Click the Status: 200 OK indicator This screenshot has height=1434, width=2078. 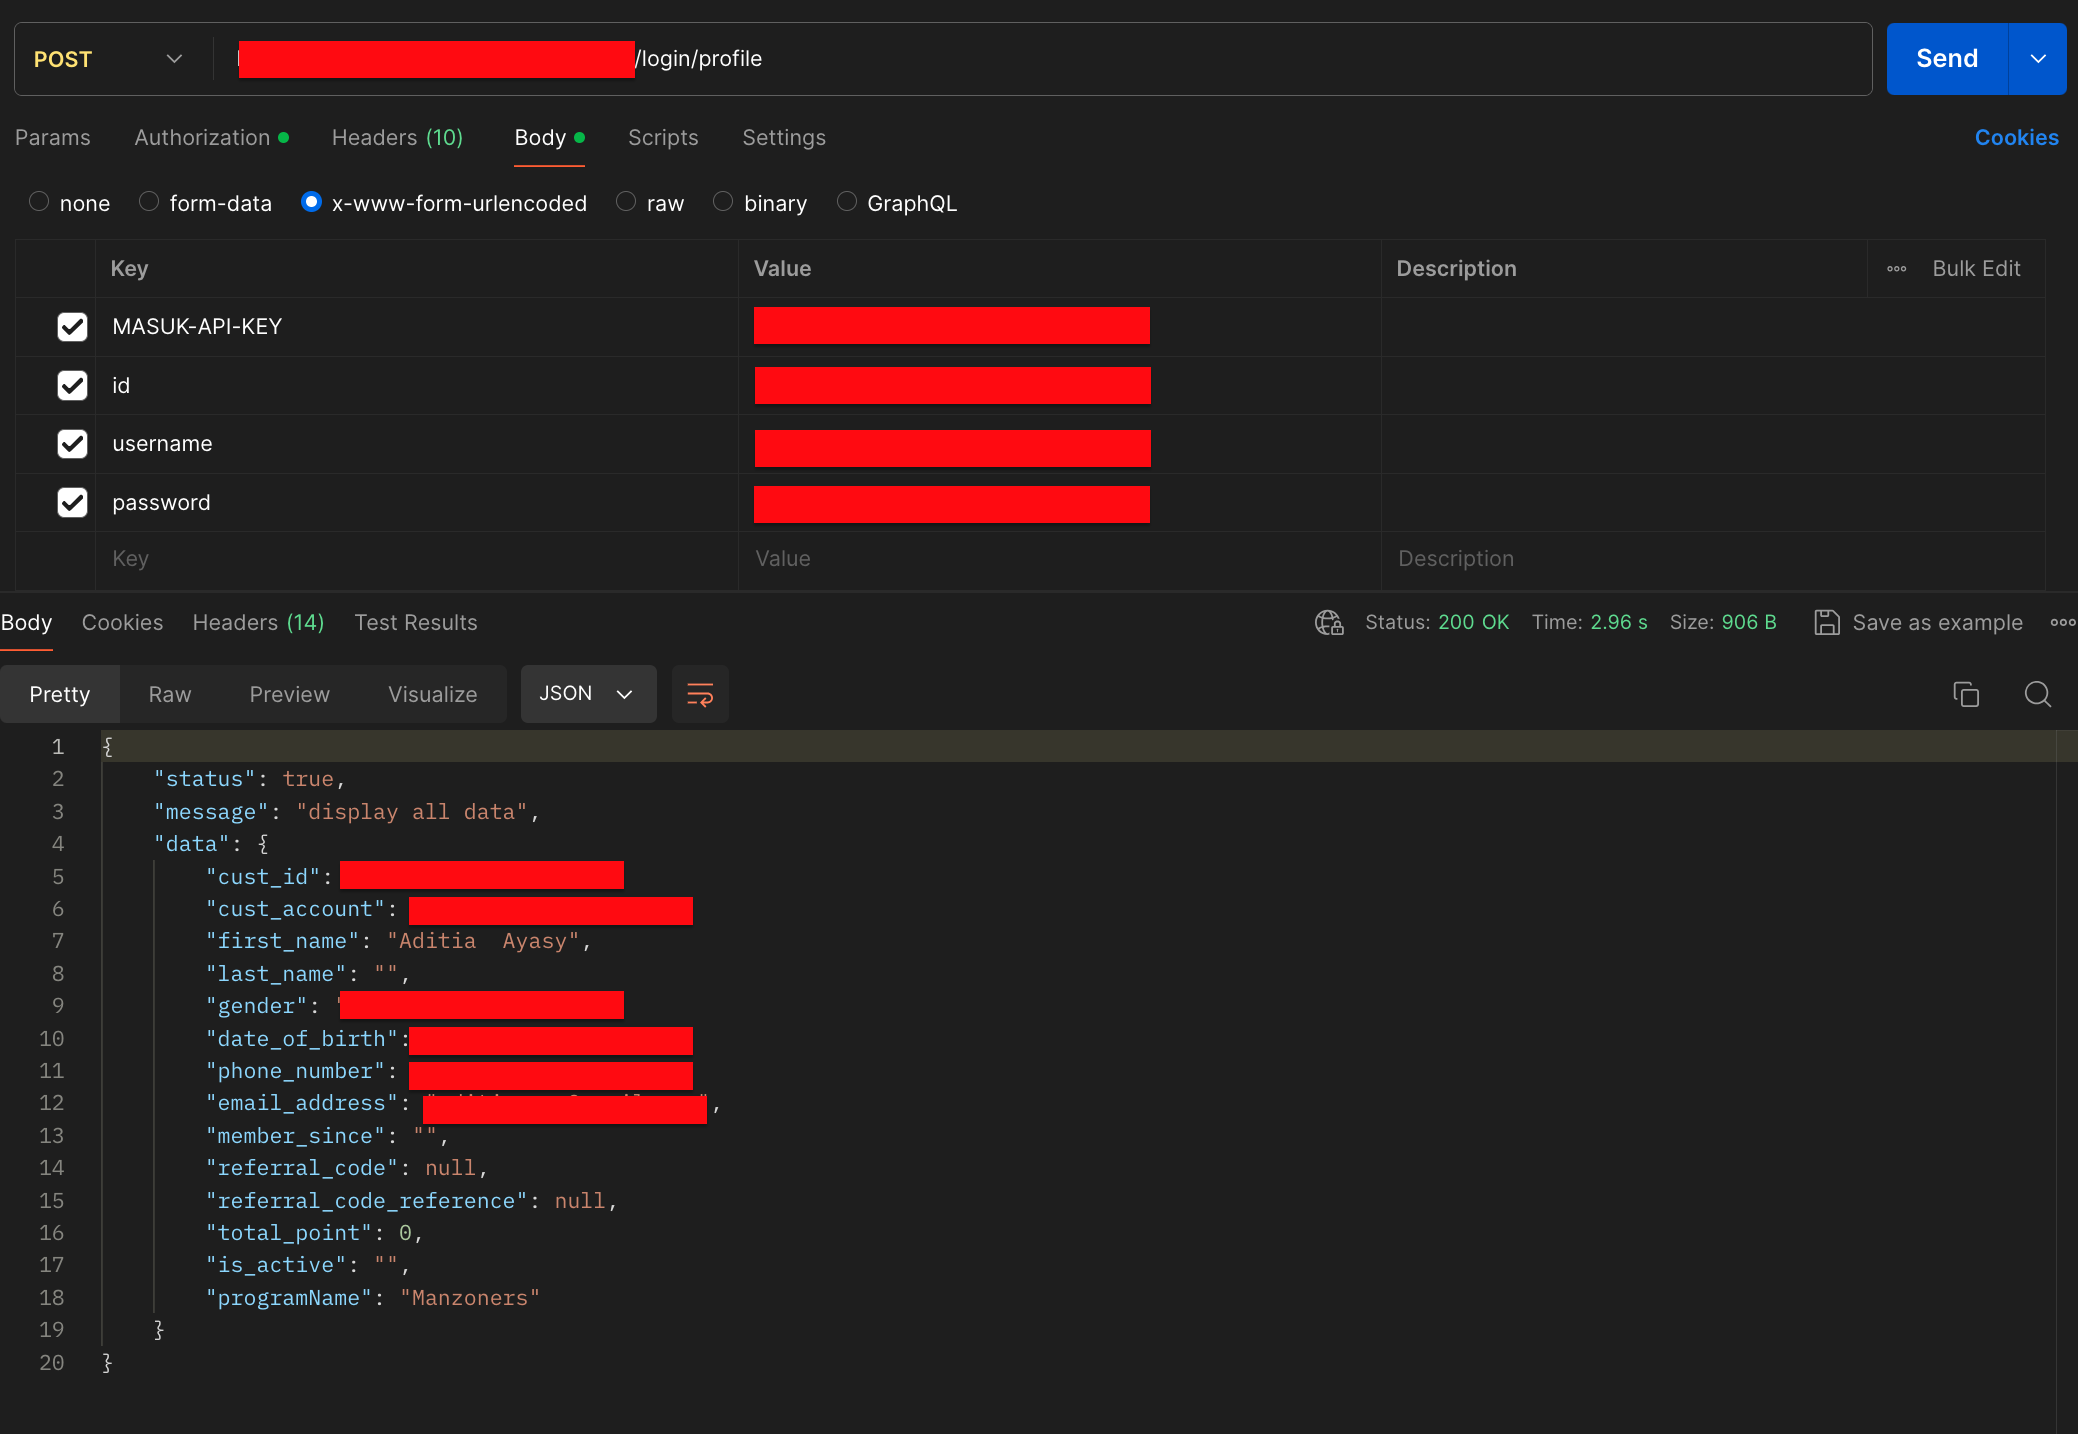pos(1437,622)
